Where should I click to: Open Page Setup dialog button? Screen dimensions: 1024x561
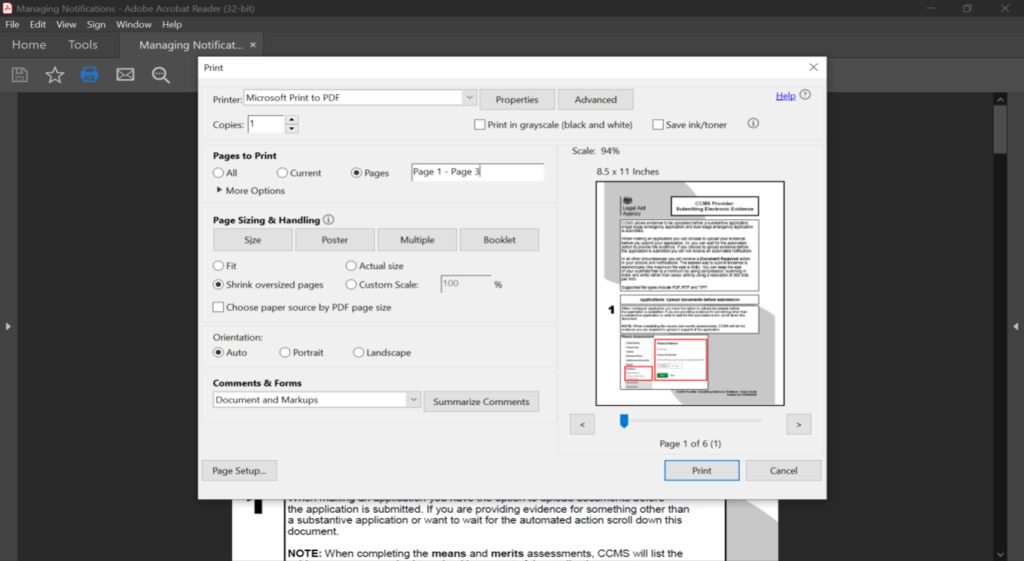pos(239,471)
